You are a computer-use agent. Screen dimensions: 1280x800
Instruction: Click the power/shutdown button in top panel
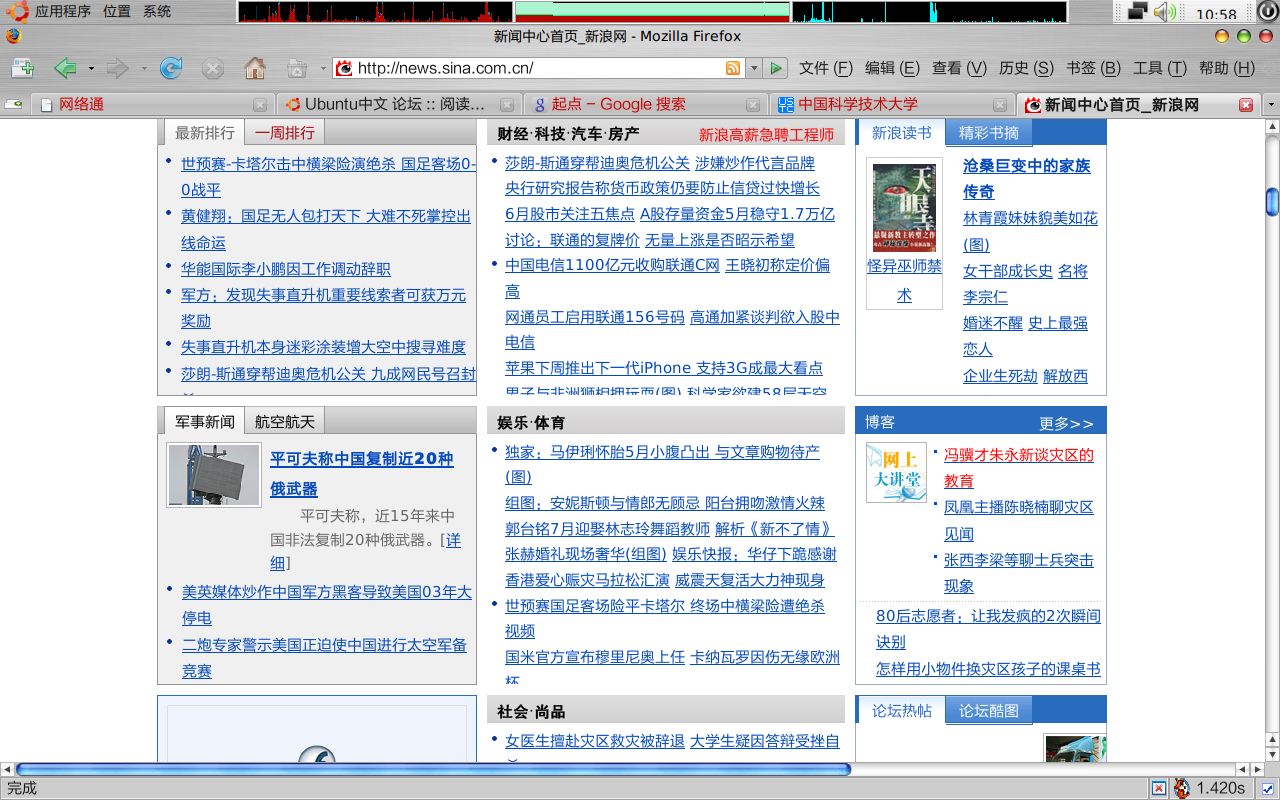point(1266,12)
